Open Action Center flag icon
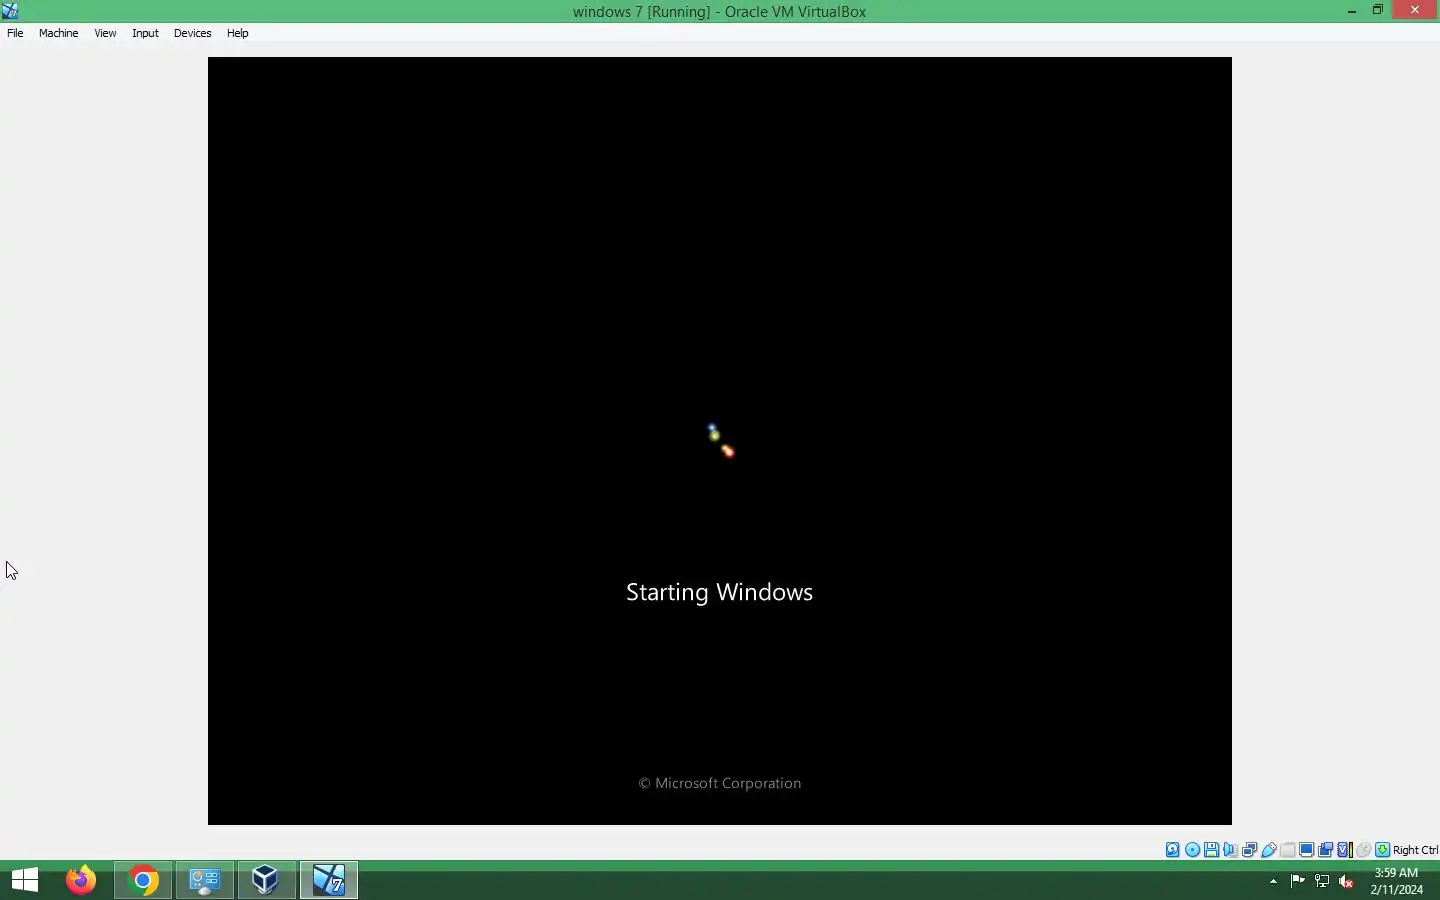The width and height of the screenshot is (1440, 900). coord(1298,881)
